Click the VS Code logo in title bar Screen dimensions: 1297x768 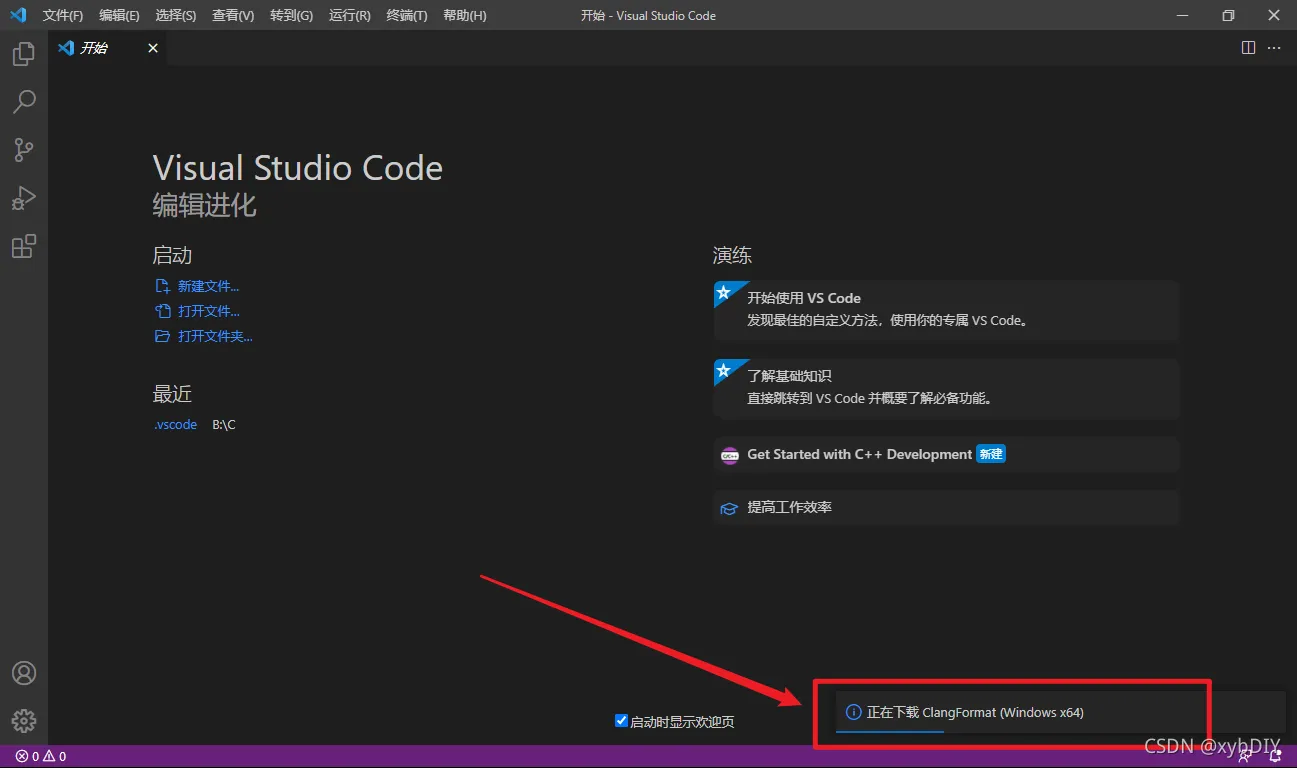point(18,15)
